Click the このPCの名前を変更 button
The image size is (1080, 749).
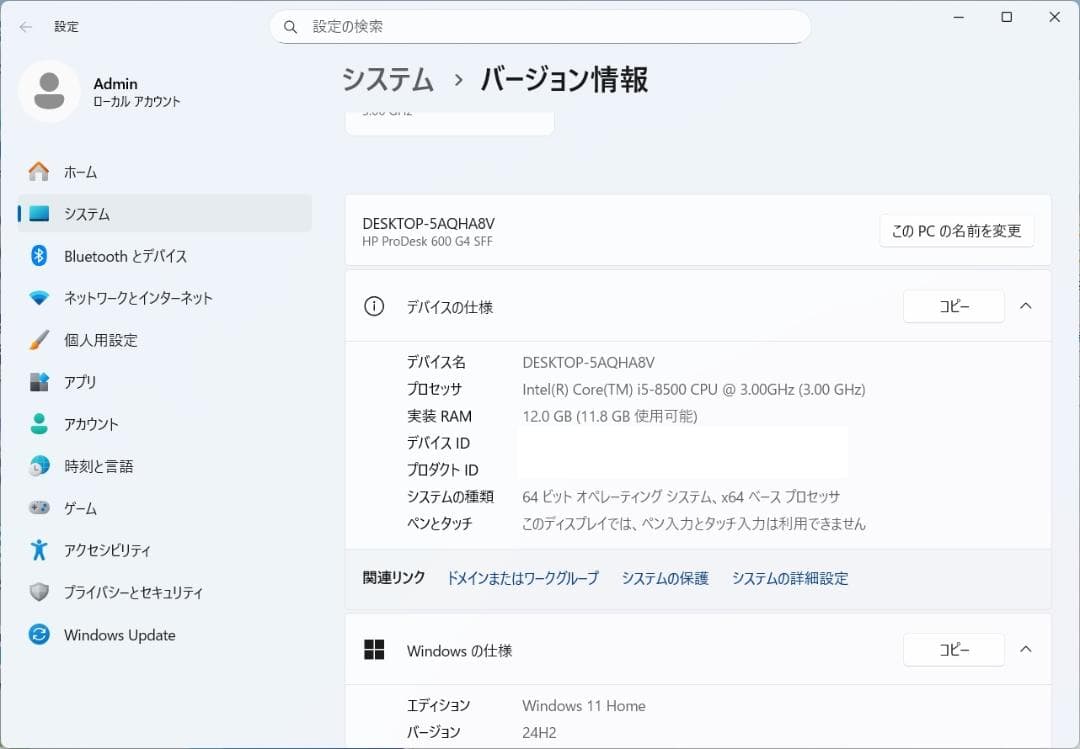tap(956, 230)
